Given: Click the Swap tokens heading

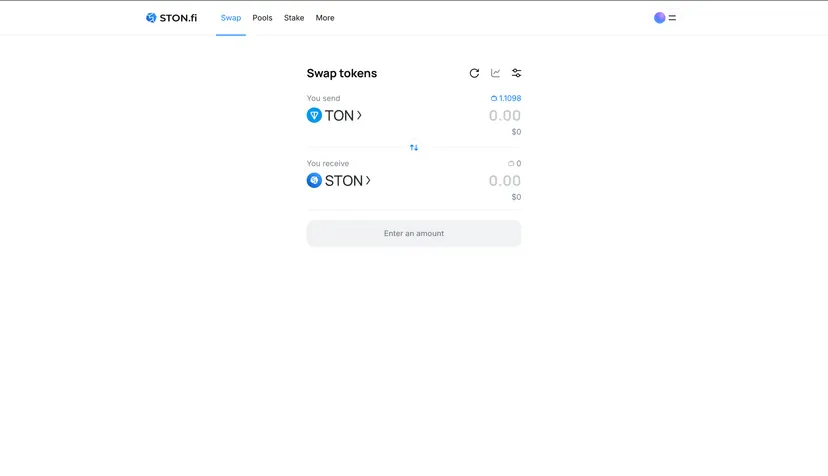Looking at the screenshot, I should tap(342, 73).
